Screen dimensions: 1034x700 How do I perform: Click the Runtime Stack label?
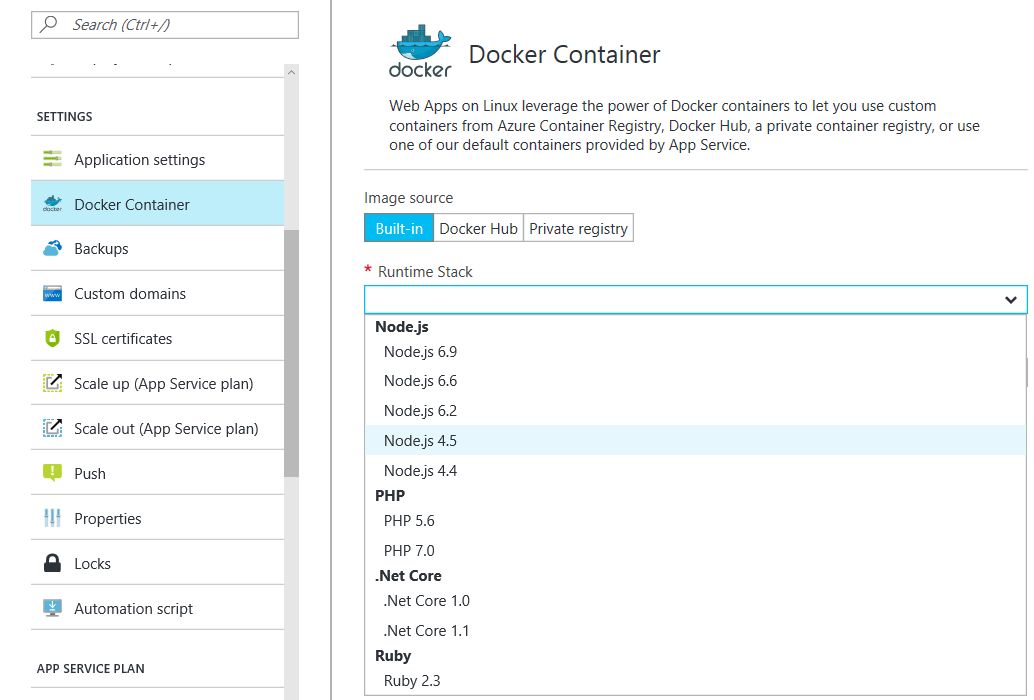point(425,272)
